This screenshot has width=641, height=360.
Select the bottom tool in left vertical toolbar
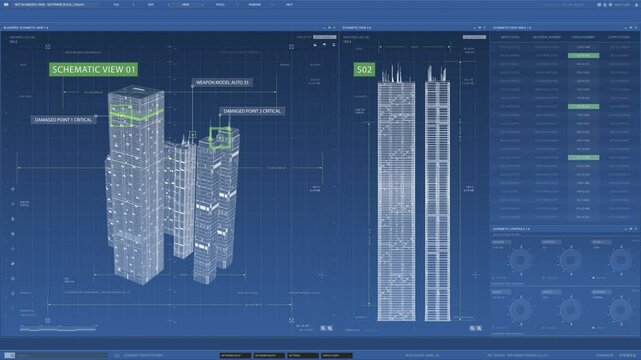[x=13, y=293]
